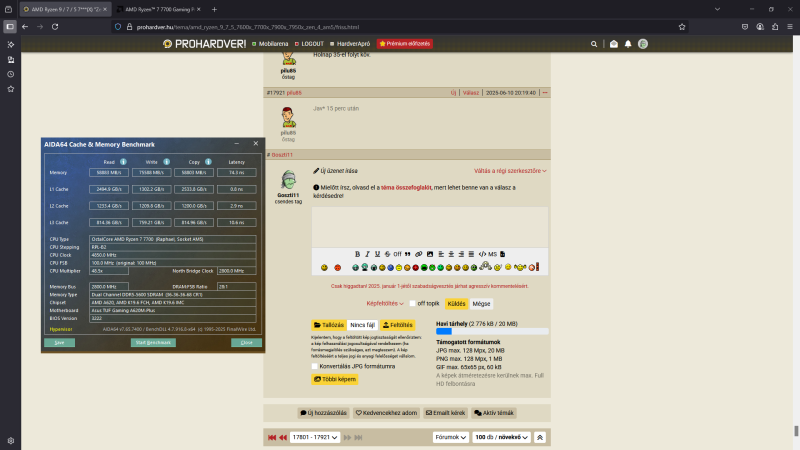800x450 pixels.
Task: Bookmark this page with the star icon
Action: coord(682,27)
